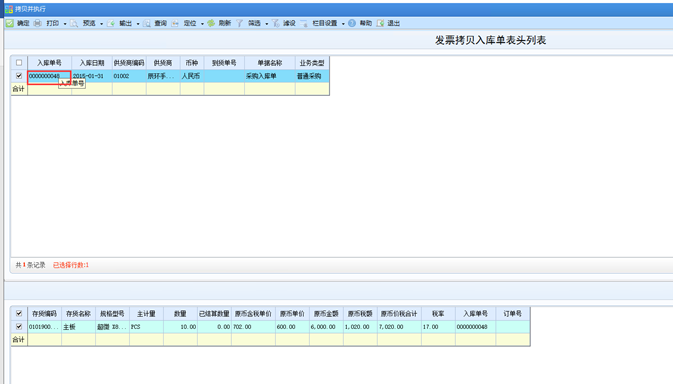
Task: Click the green 刷新 refresh icon
Action: click(x=211, y=23)
